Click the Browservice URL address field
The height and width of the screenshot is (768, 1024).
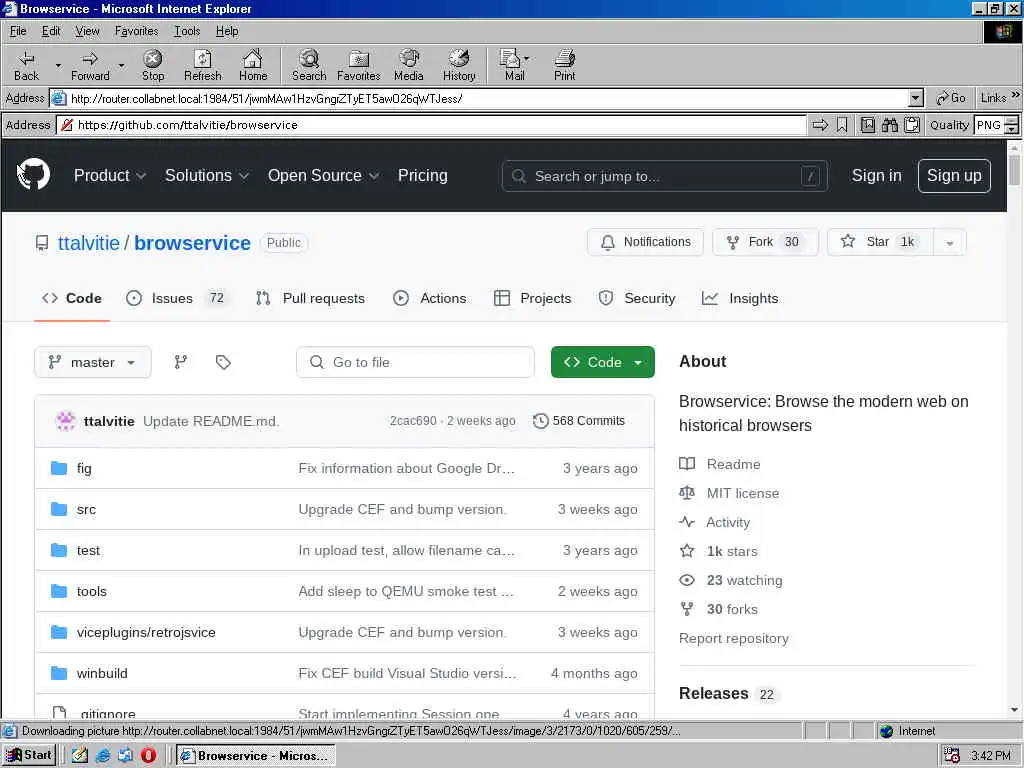[432, 125]
